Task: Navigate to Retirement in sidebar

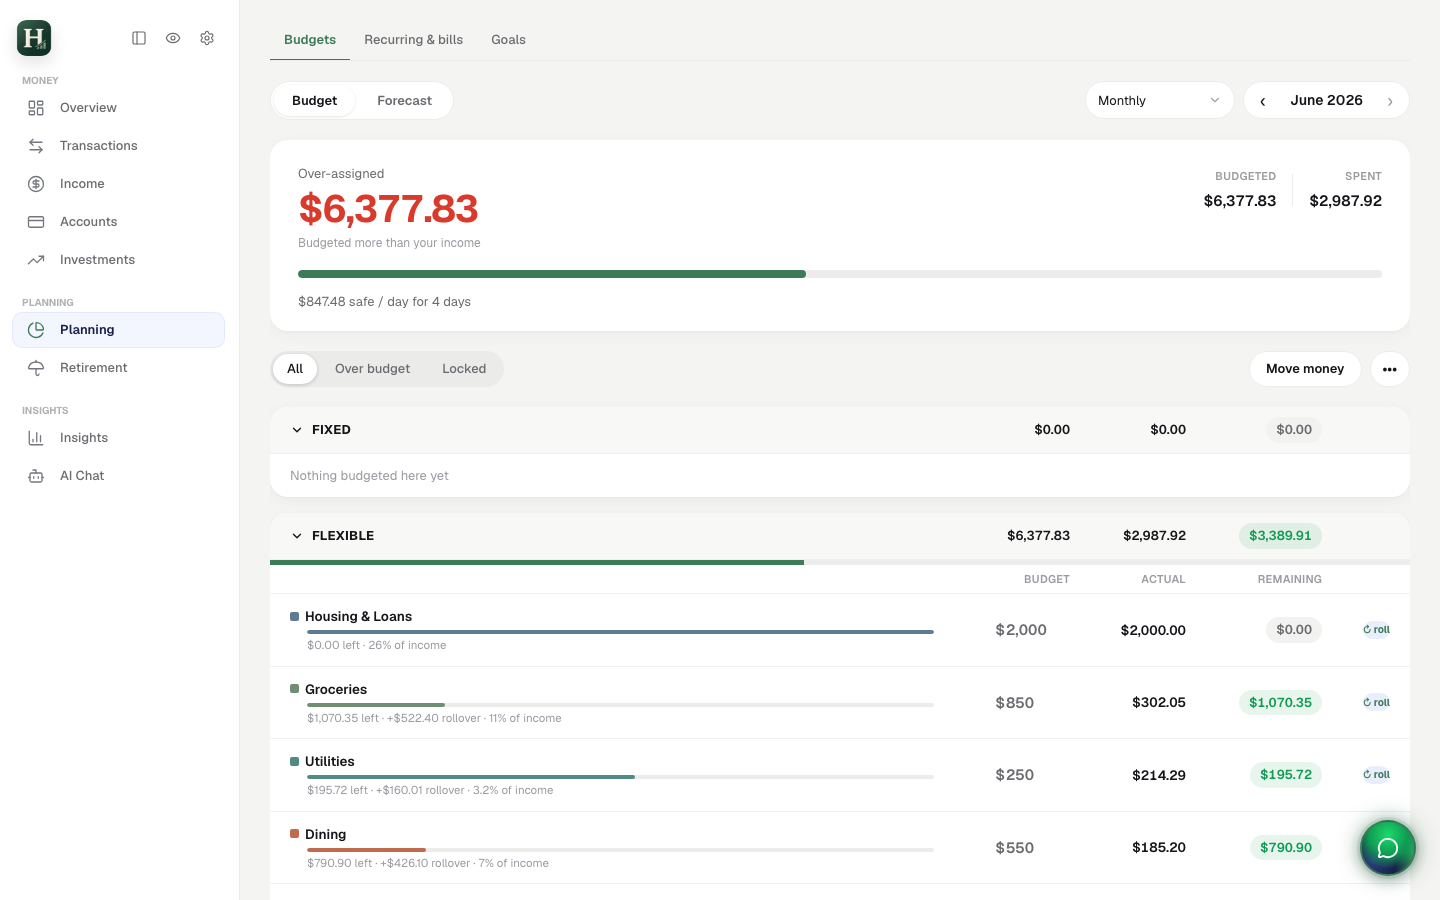Action: click(x=118, y=368)
